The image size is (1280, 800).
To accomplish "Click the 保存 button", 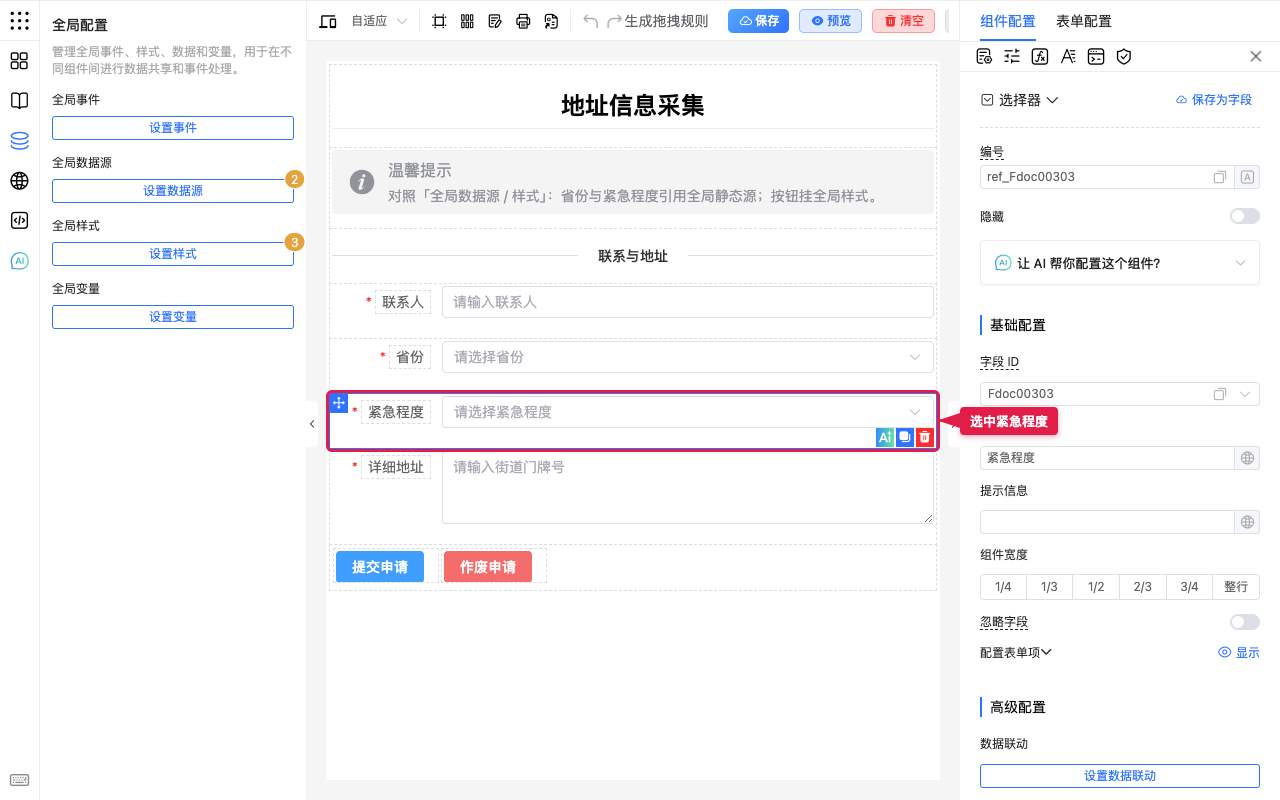I will [758, 21].
